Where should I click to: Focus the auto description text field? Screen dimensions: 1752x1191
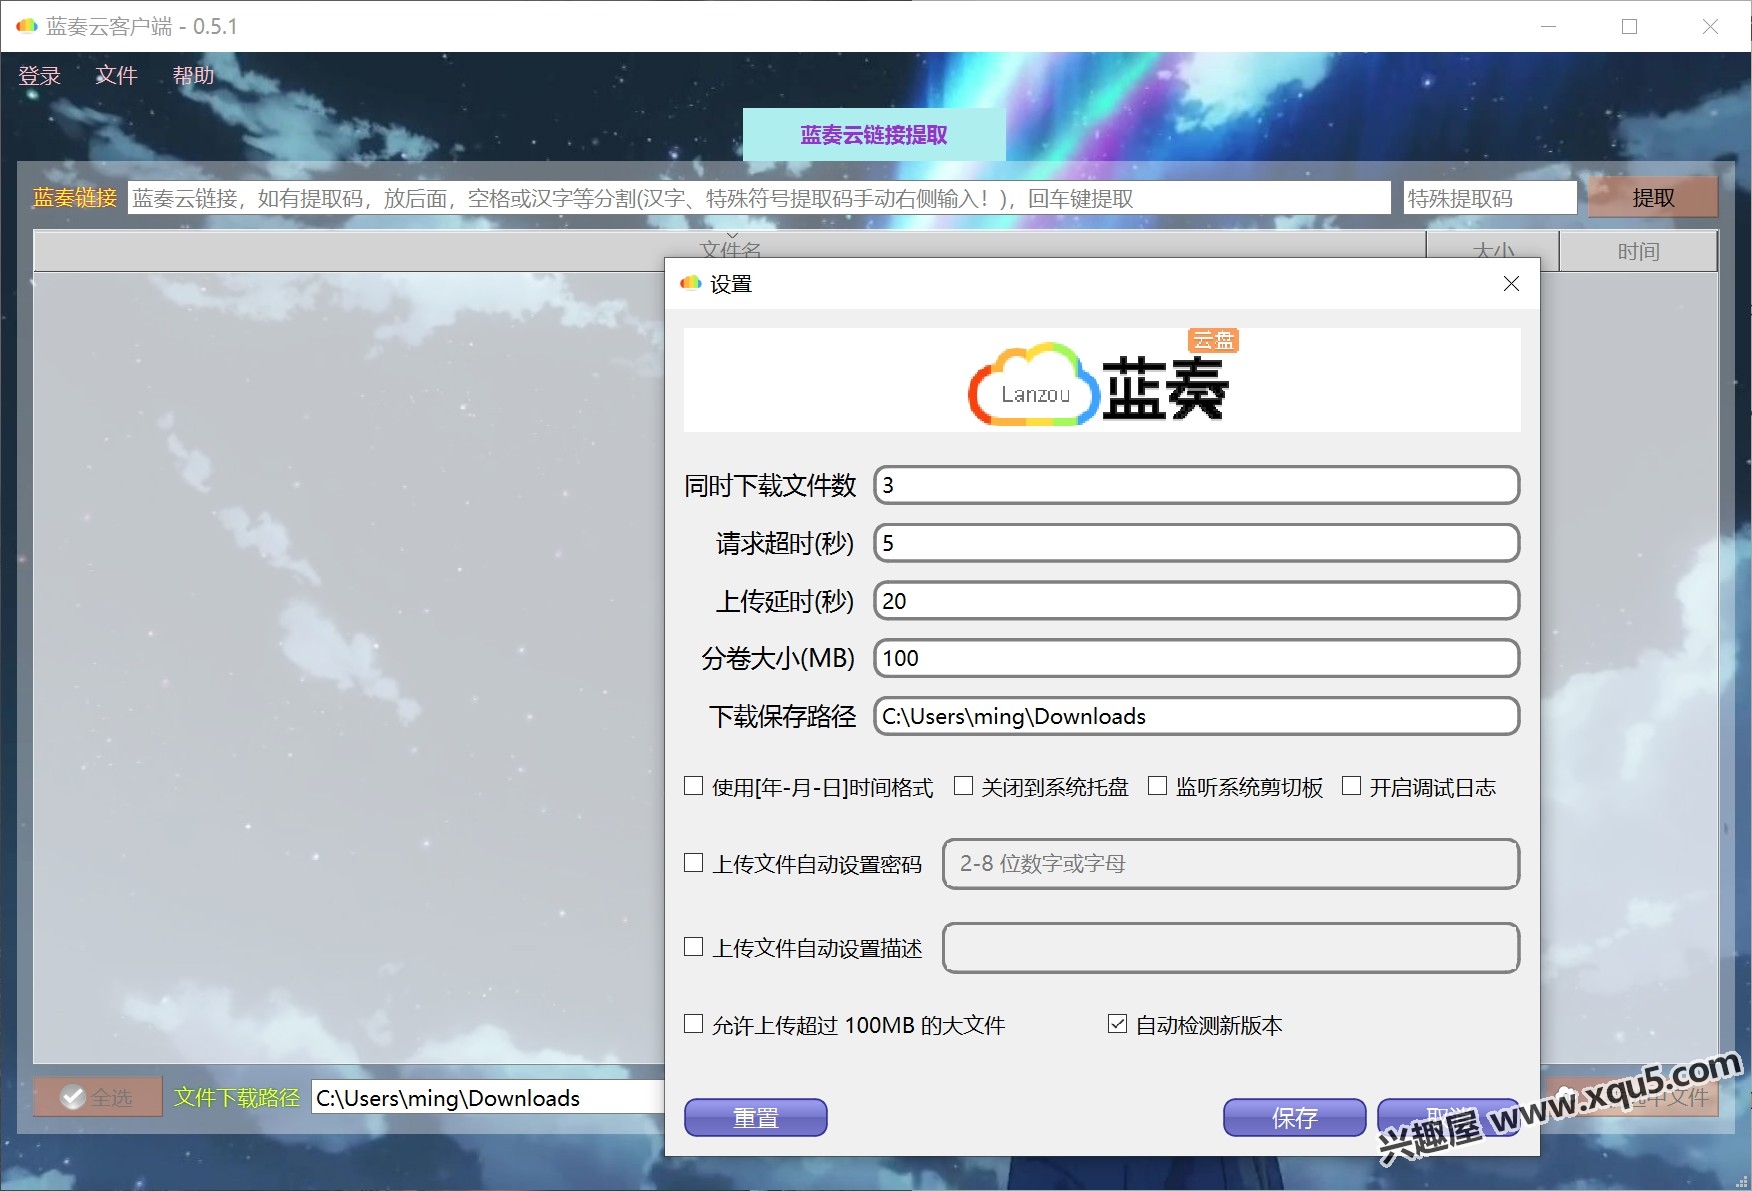tap(1231, 948)
